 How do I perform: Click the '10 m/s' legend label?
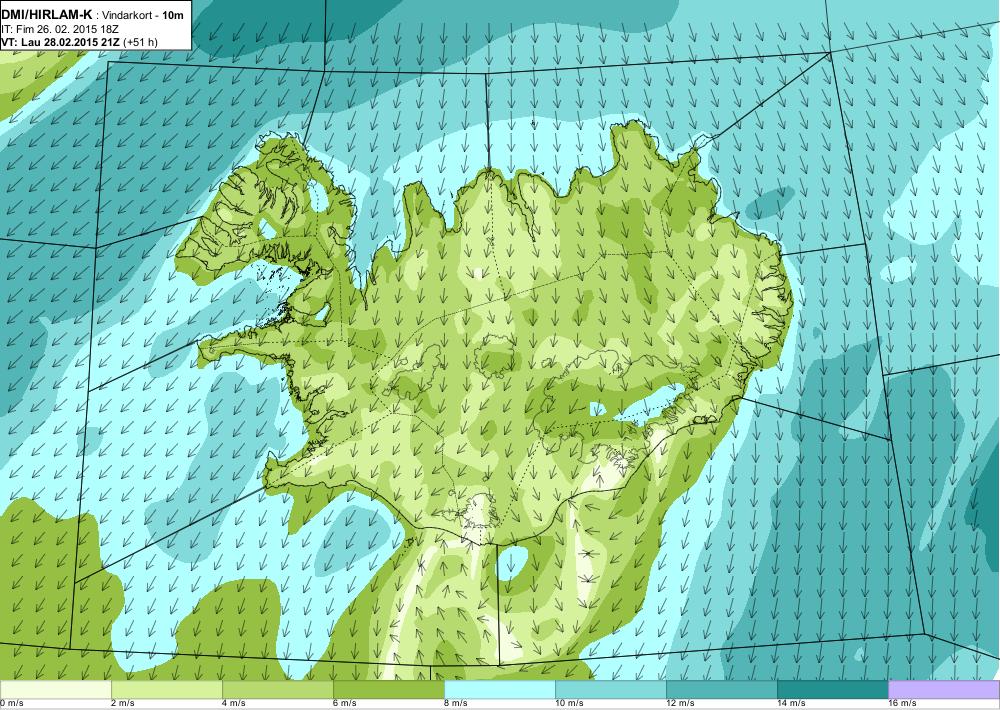(569, 704)
